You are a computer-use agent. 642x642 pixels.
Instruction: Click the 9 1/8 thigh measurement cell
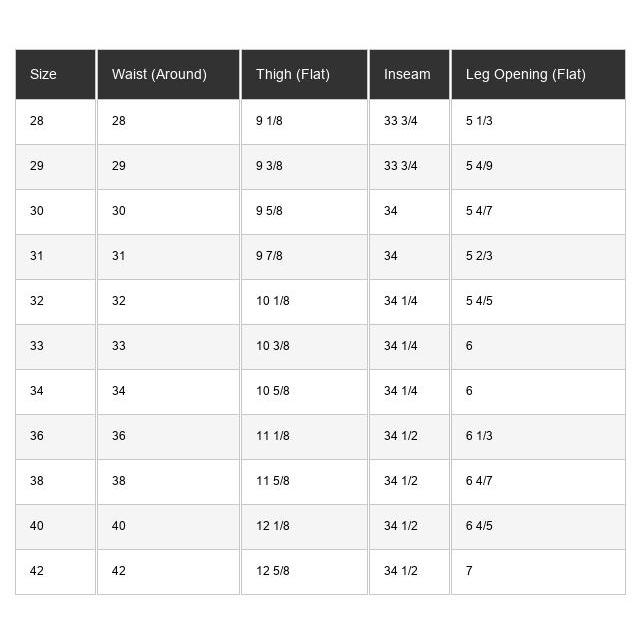point(269,121)
